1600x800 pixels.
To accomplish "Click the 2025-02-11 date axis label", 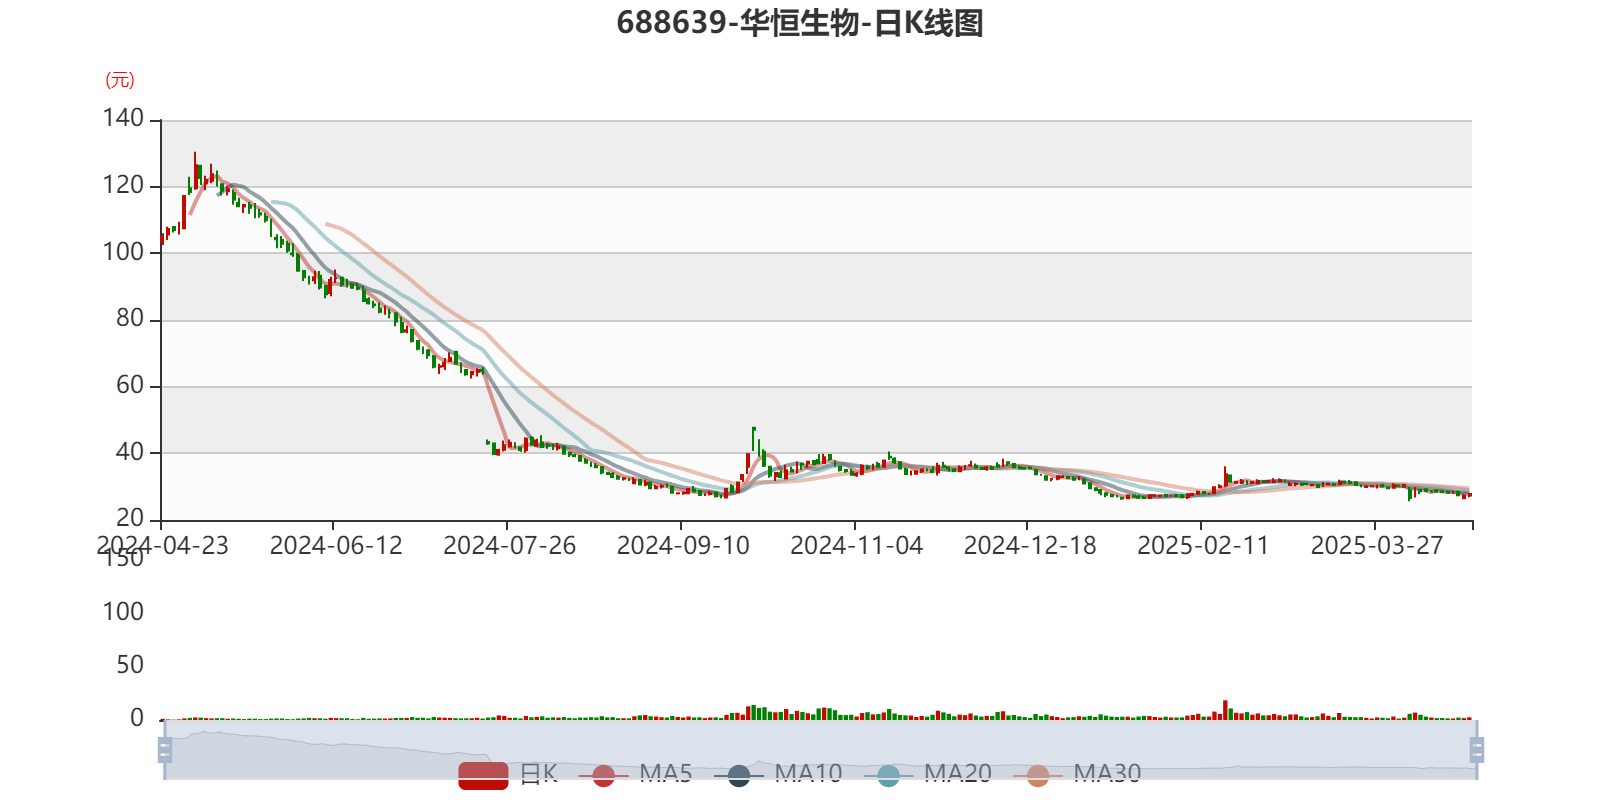I will 1203,546.
